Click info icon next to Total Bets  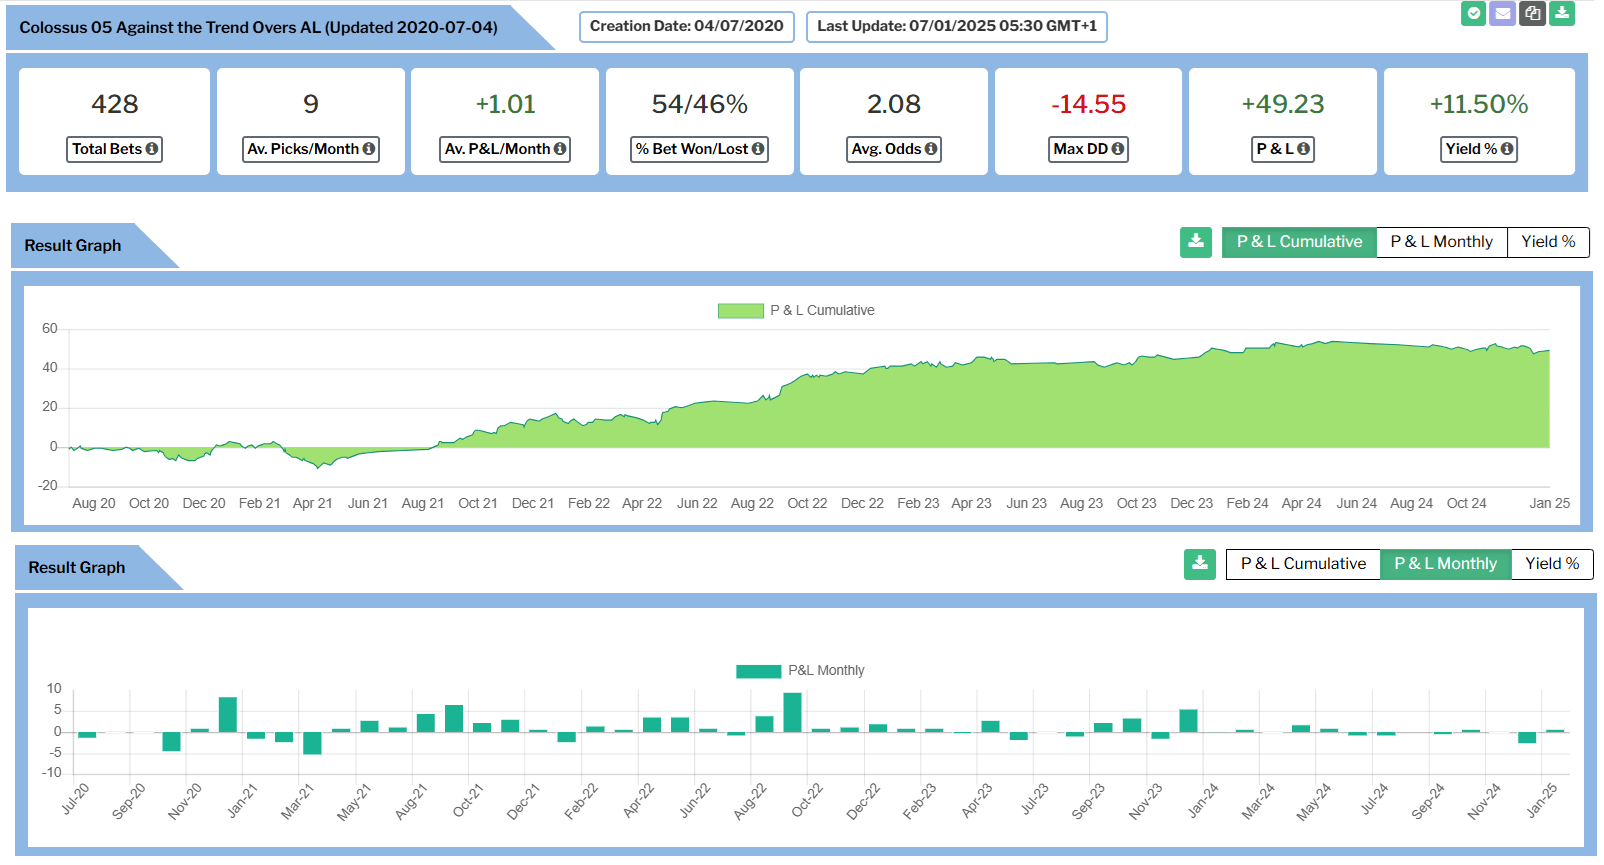tap(152, 149)
